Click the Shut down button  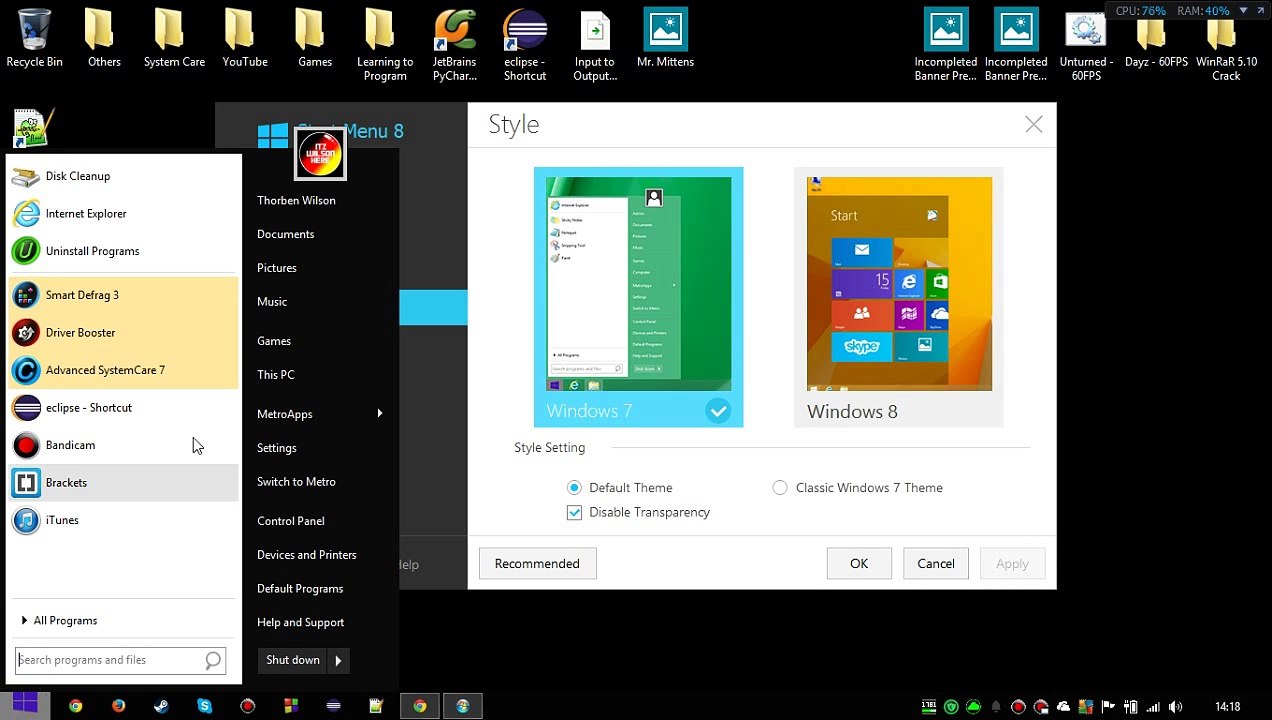click(293, 660)
